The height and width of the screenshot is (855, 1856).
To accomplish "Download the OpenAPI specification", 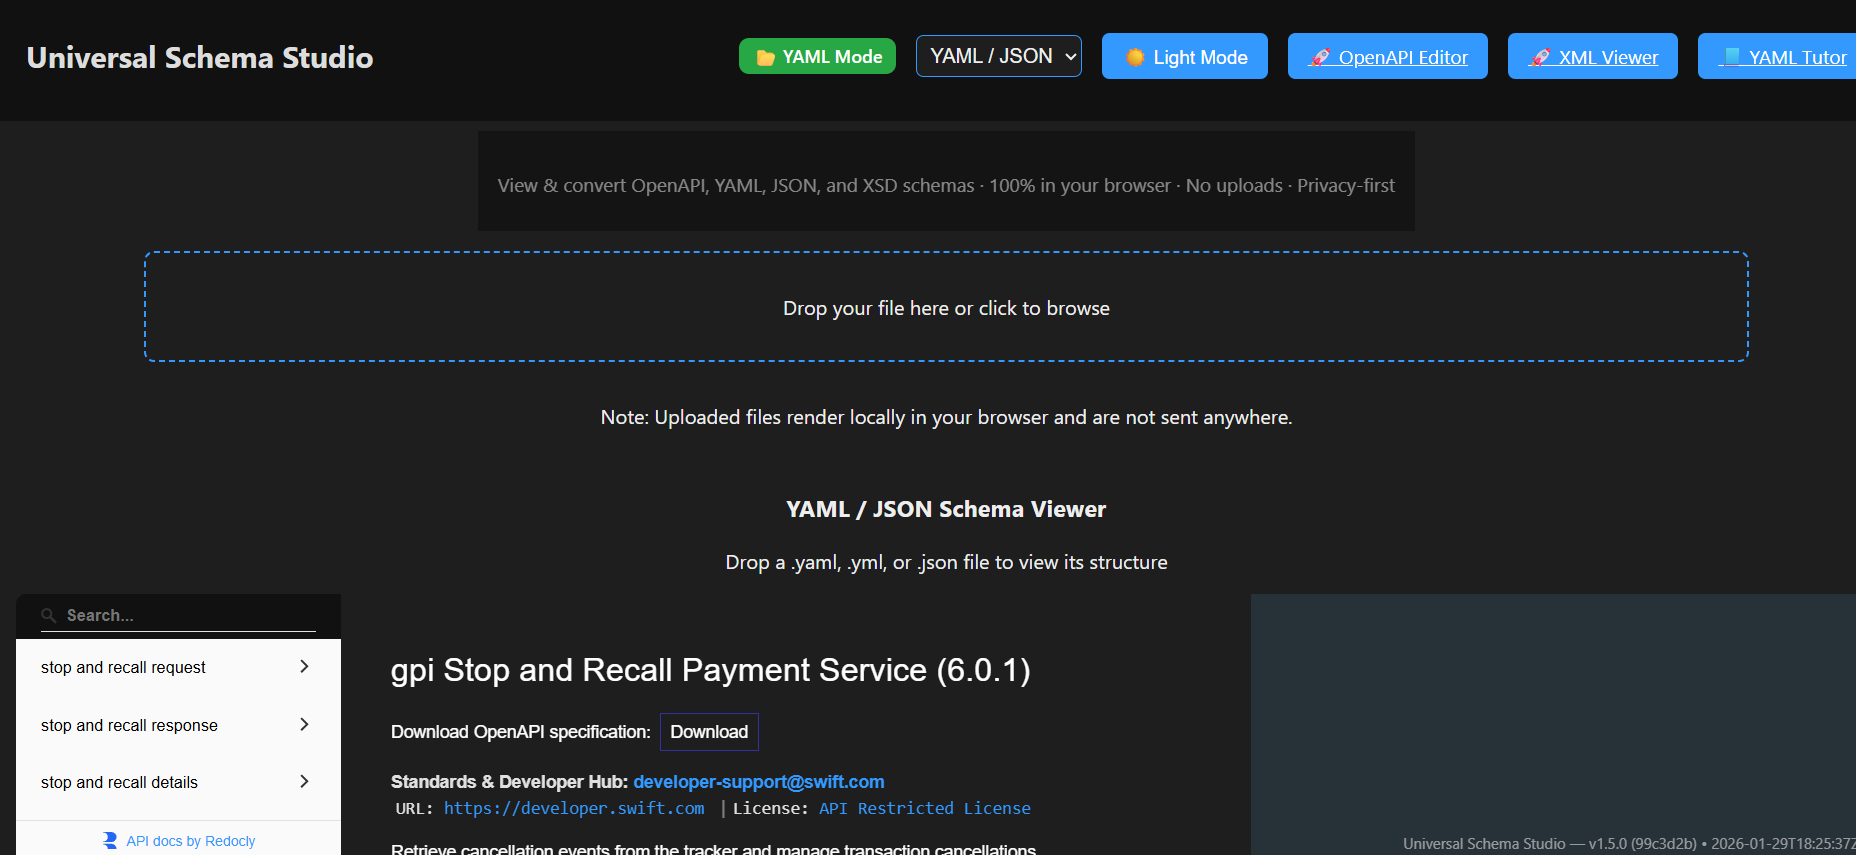I will click(x=709, y=732).
